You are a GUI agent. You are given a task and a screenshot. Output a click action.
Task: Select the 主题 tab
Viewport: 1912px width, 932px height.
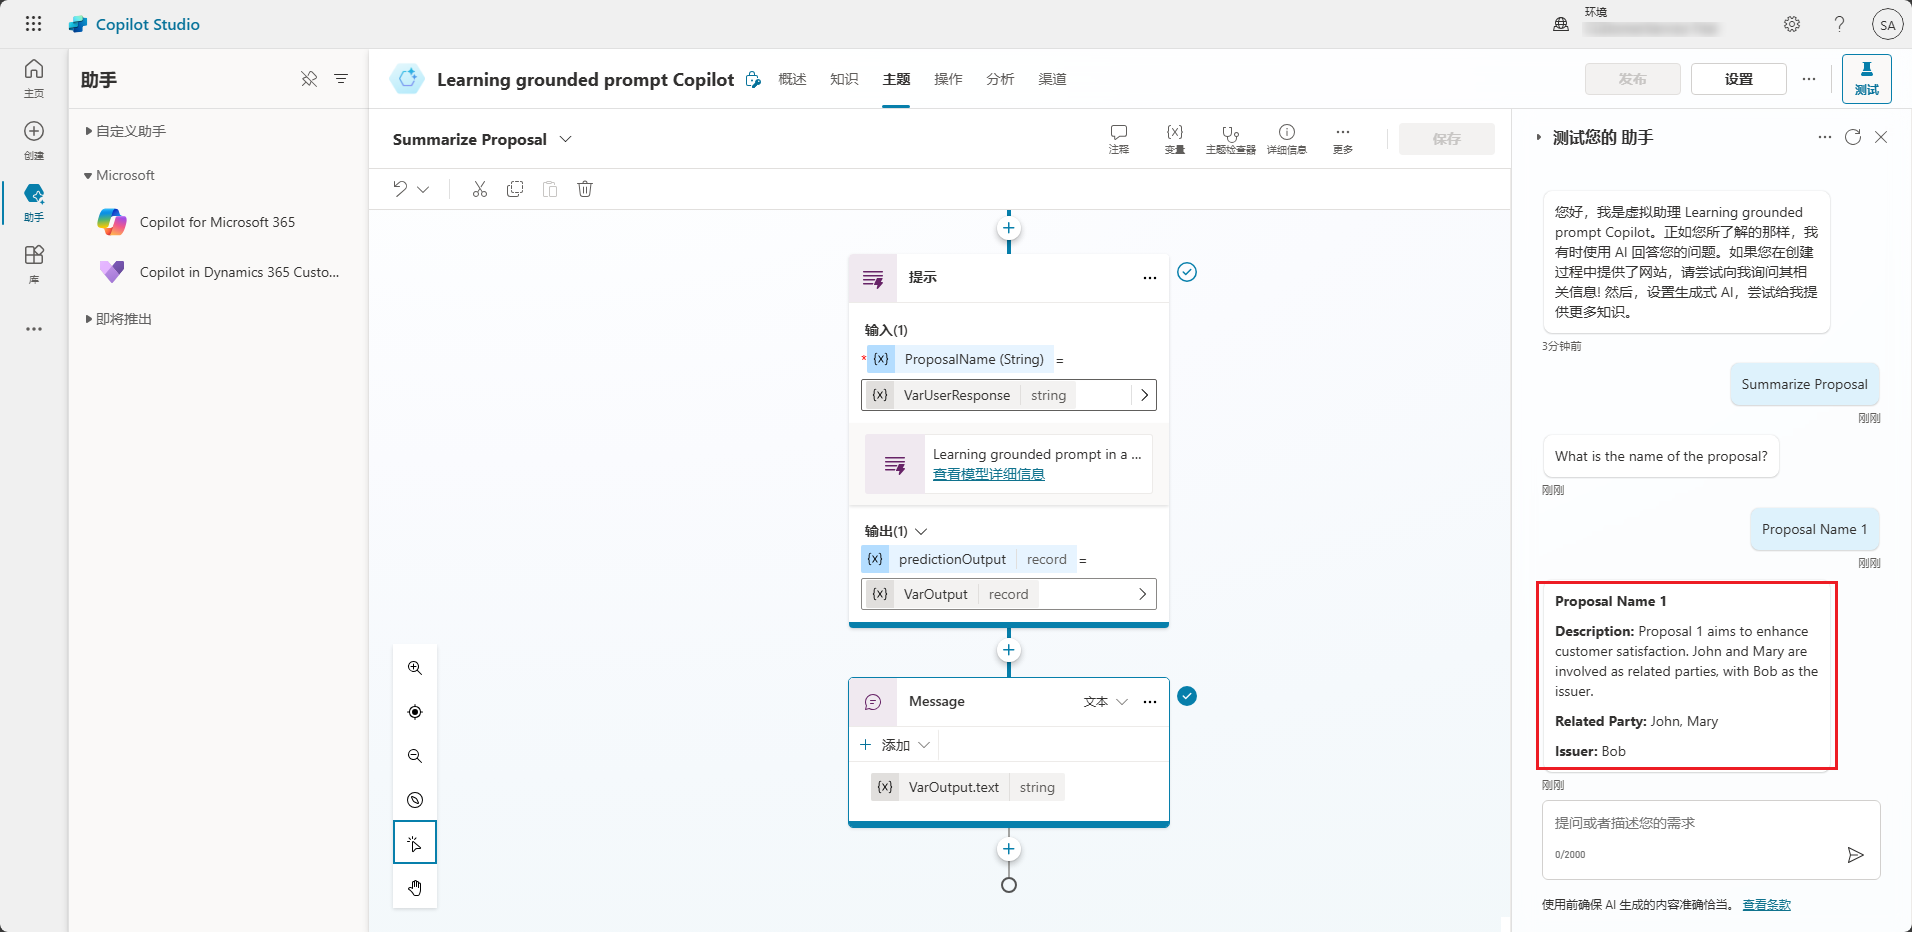[x=896, y=79]
